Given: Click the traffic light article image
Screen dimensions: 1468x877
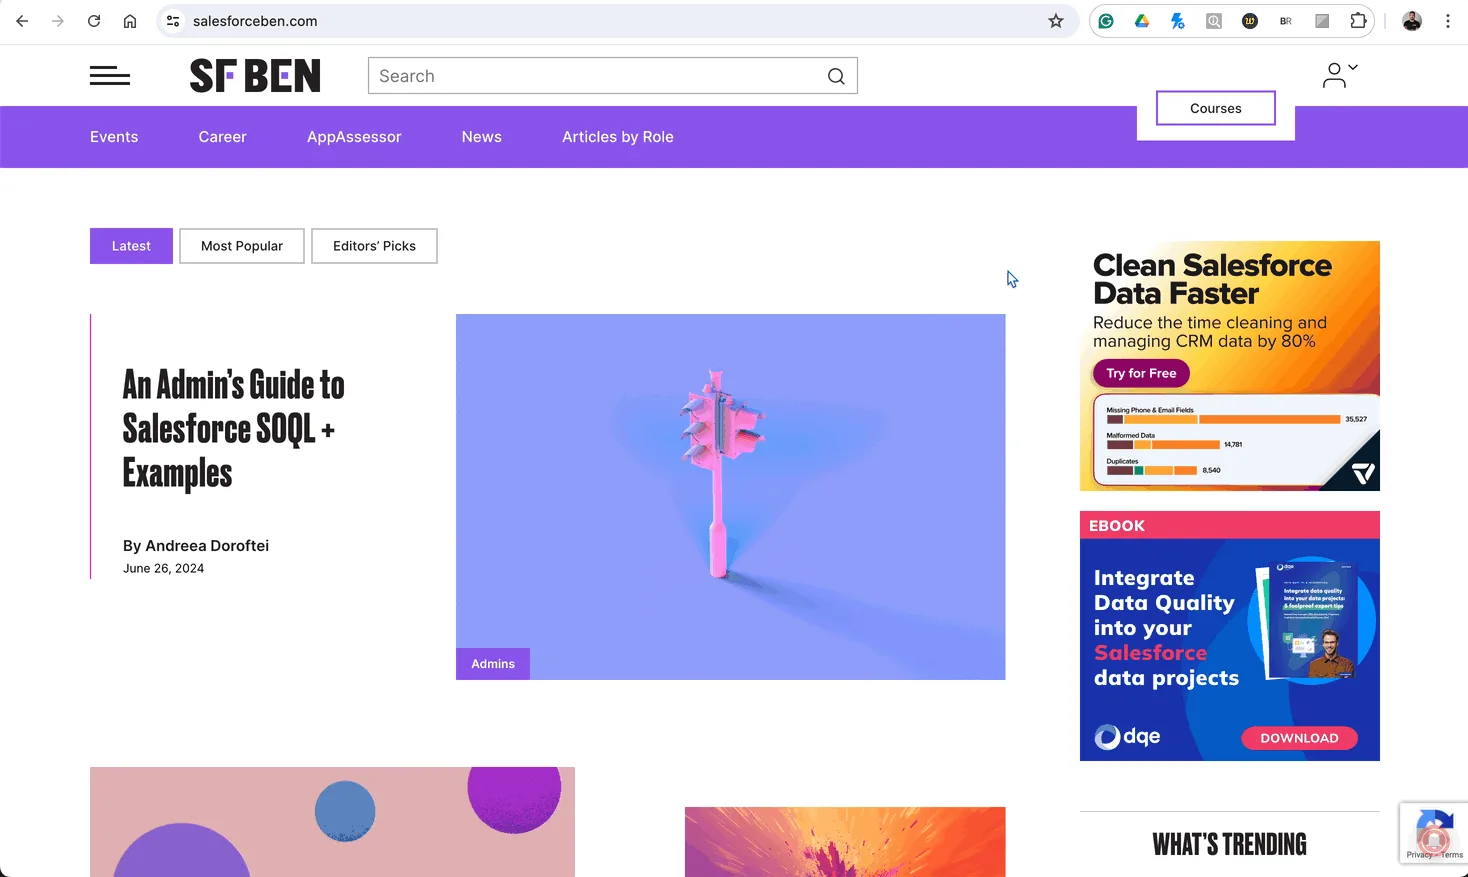Looking at the screenshot, I should pos(731,497).
